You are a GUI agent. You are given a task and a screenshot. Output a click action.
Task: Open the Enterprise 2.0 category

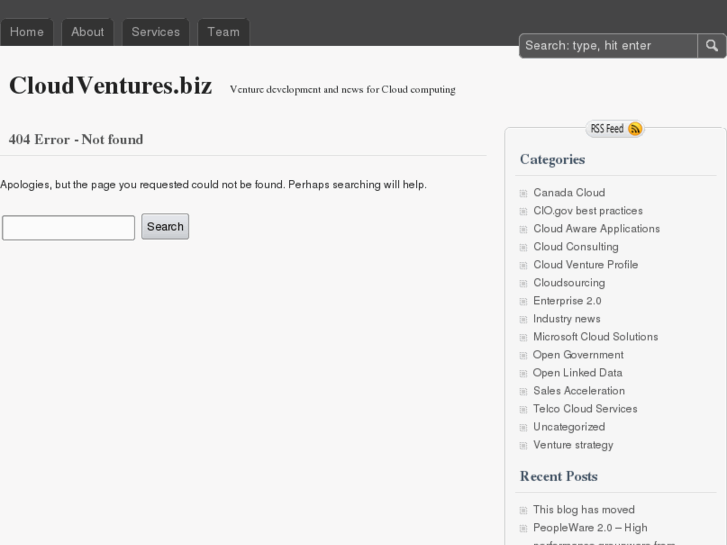566,301
